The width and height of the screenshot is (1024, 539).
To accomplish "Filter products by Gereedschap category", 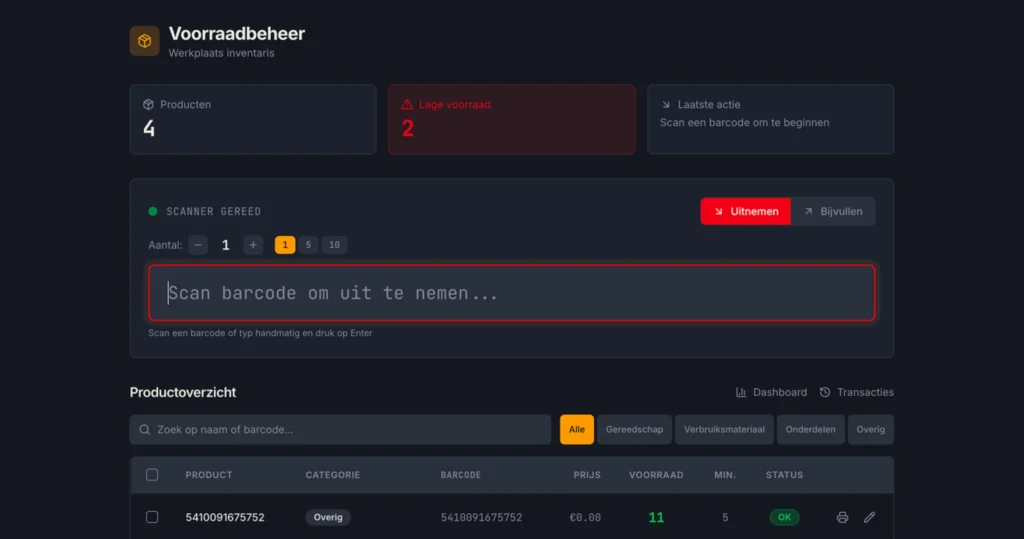I will [x=634, y=429].
